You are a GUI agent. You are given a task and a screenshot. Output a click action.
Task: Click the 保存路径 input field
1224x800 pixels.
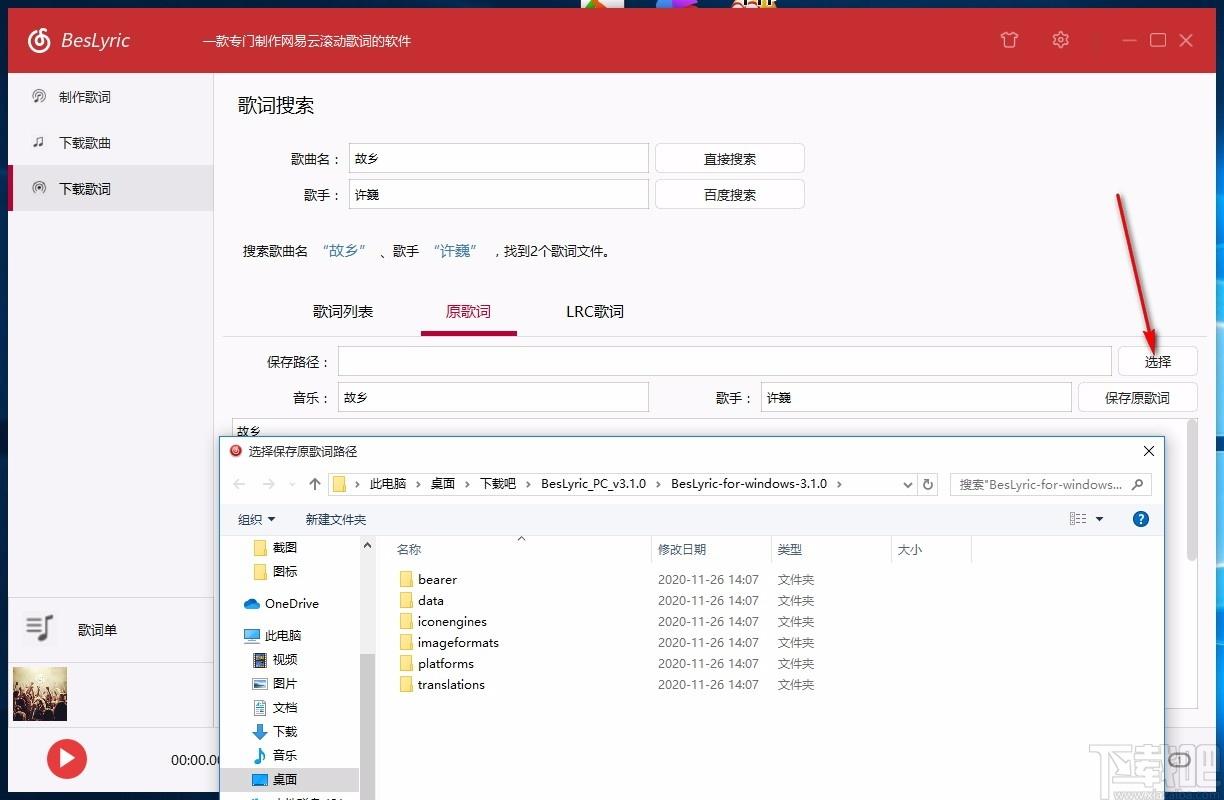pos(725,361)
